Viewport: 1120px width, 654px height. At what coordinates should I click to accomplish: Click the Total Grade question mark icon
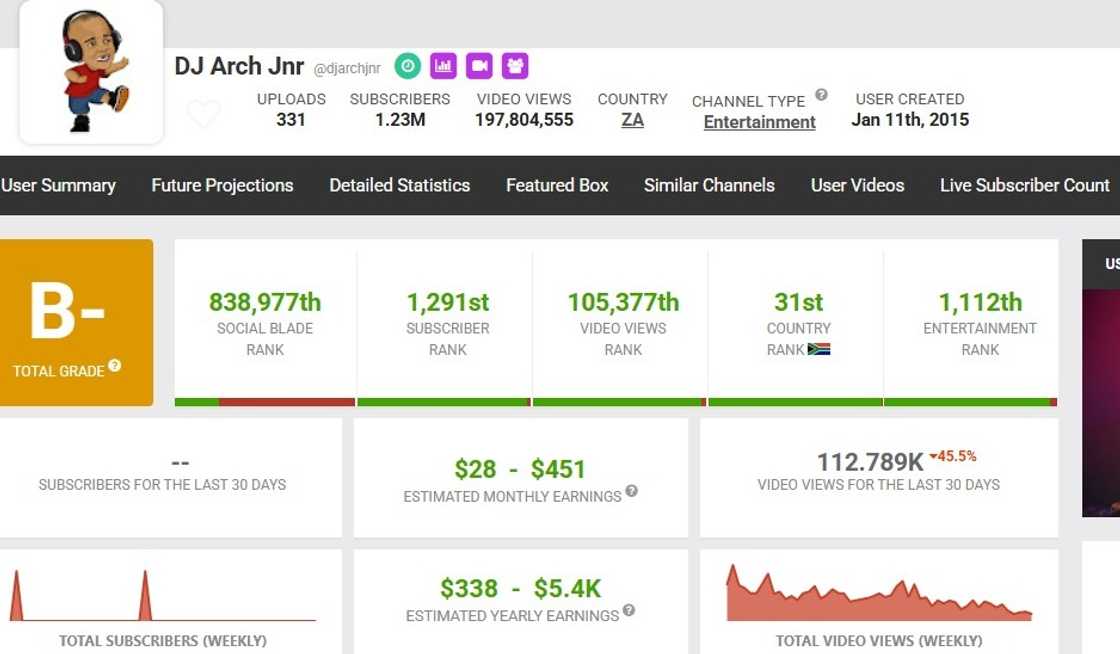tap(115, 366)
